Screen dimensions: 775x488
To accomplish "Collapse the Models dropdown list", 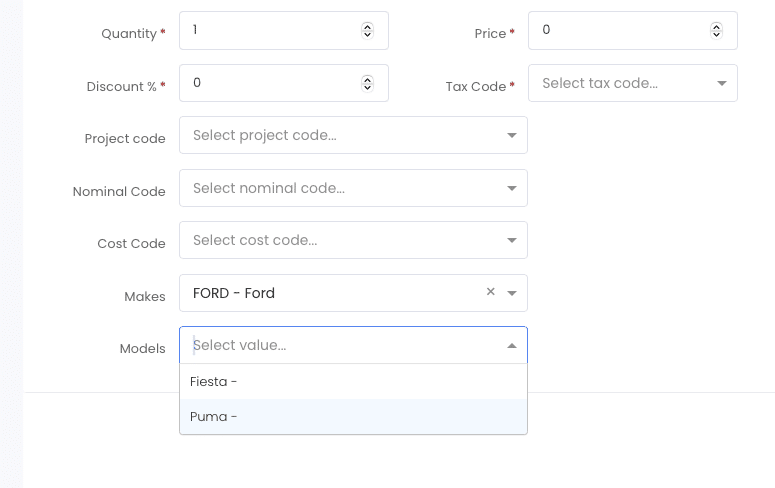I will coord(512,346).
